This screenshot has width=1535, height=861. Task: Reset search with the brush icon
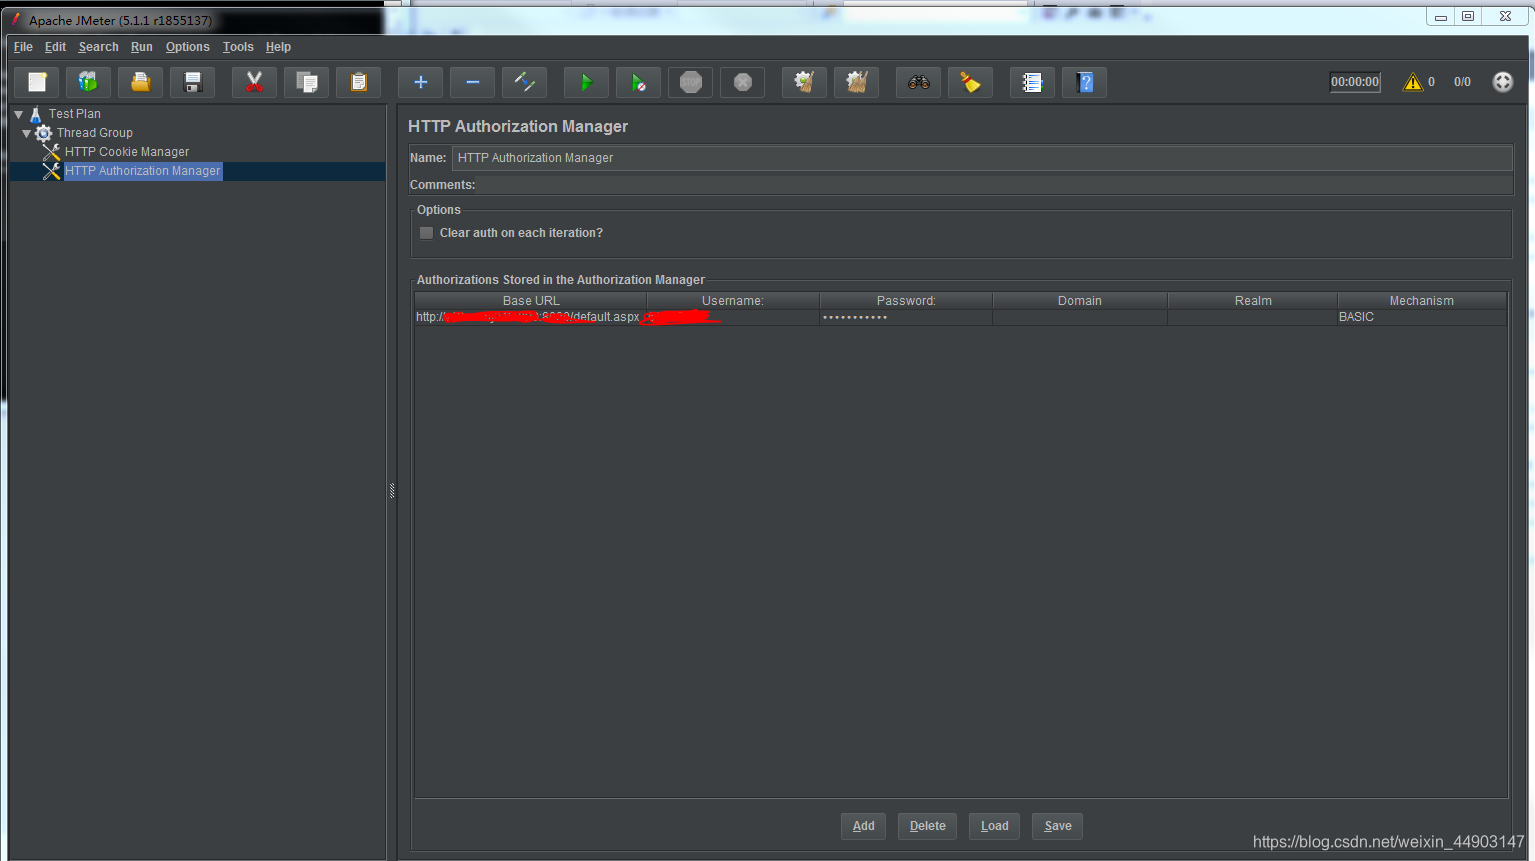pos(970,82)
